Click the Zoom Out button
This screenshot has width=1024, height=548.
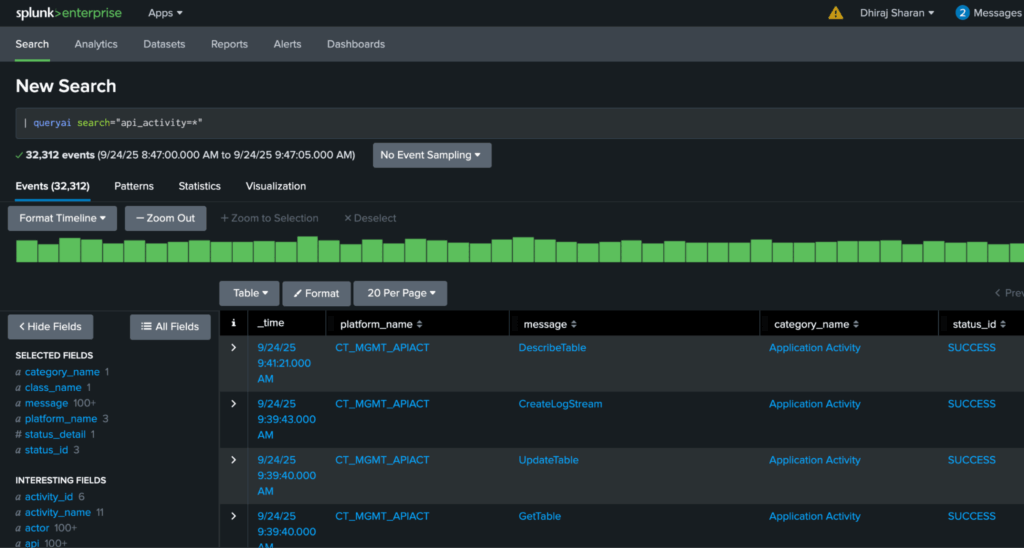(165, 218)
